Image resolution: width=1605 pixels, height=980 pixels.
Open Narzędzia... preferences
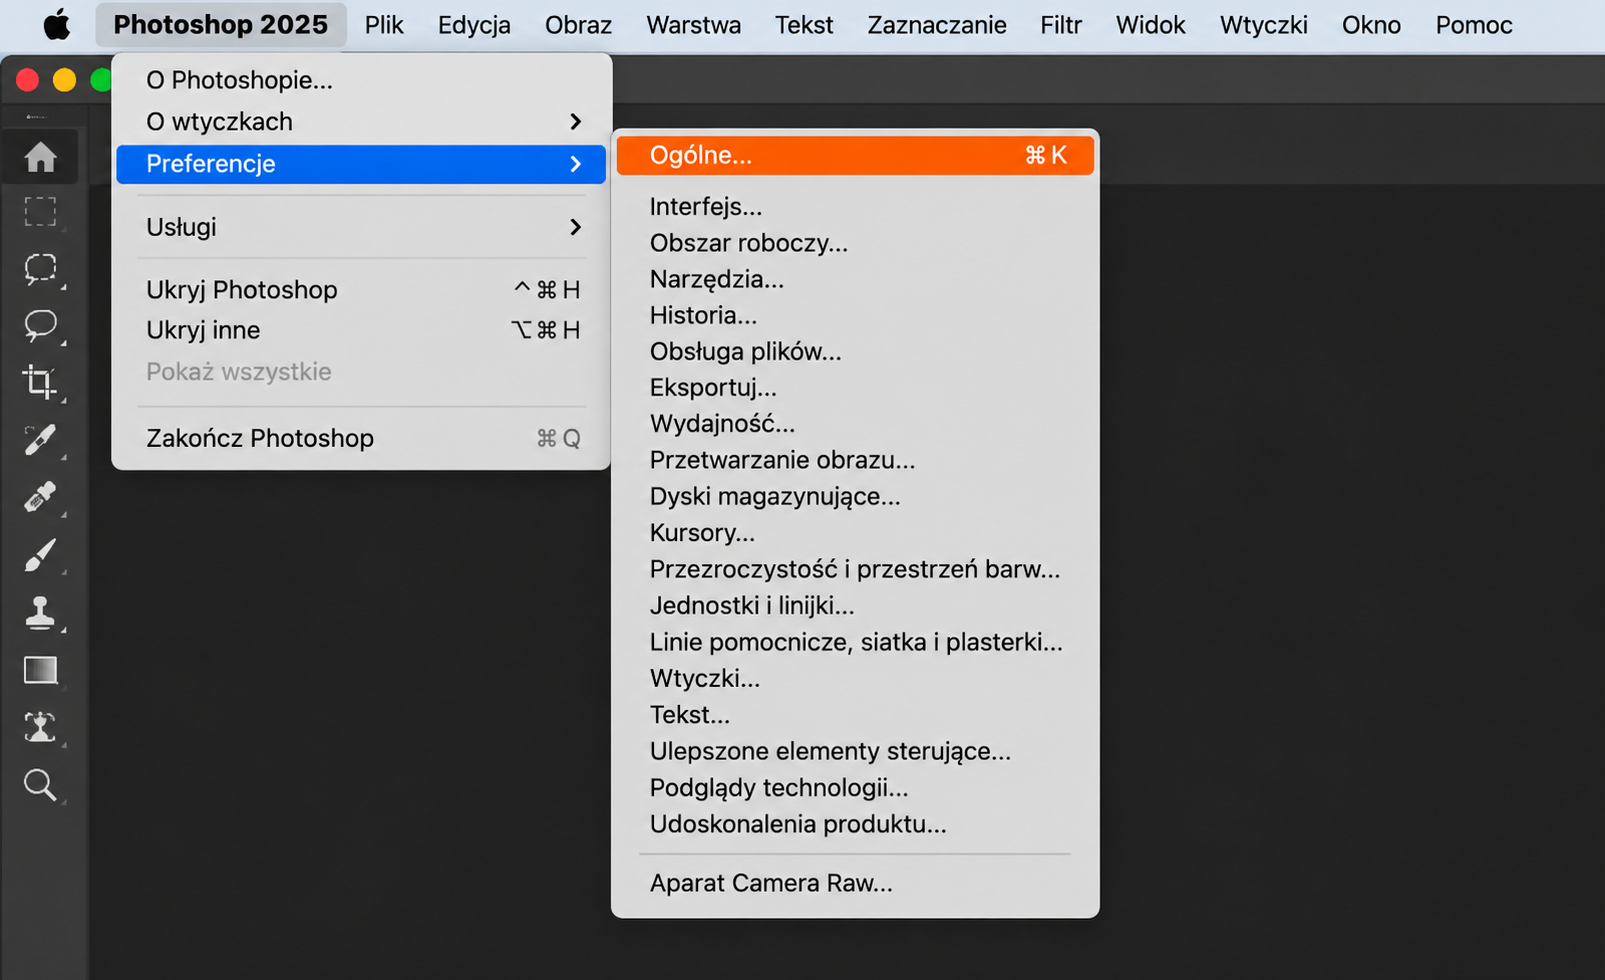(x=855, y=279)
